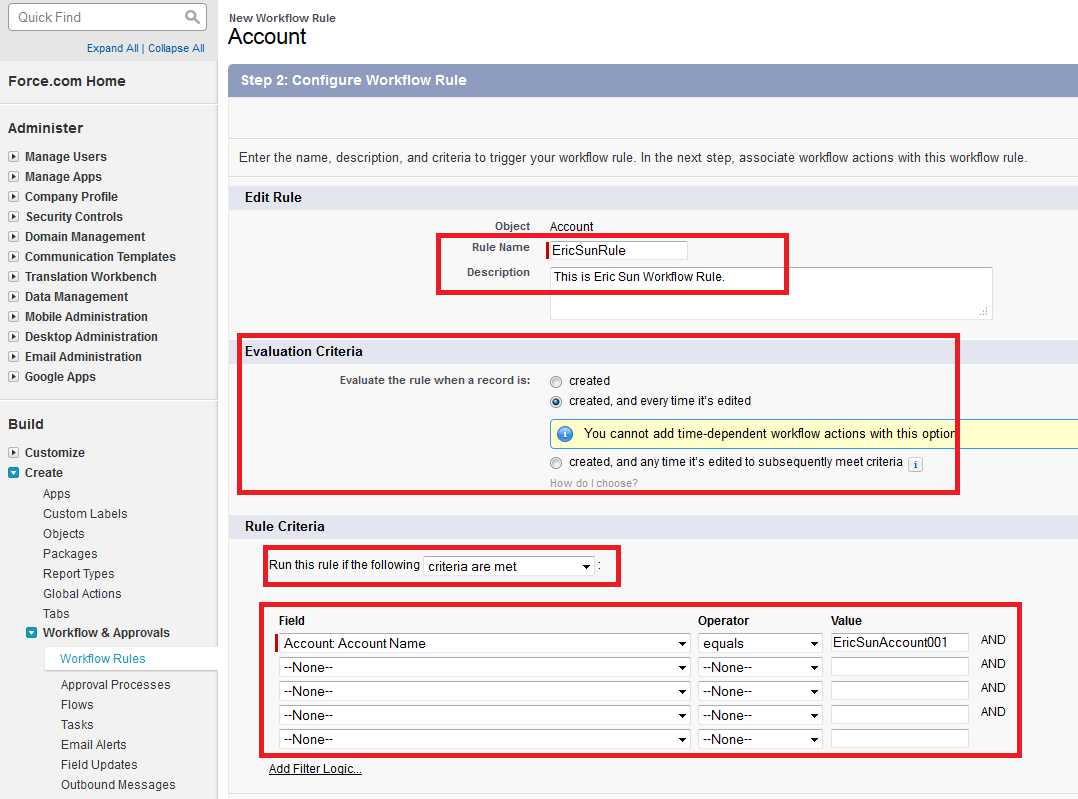The height and width of the screenshot is (799, 1078).
Task: Click the blue info icon in time-dependent warning
Action: pyautogui.click(x=564, y=434)
